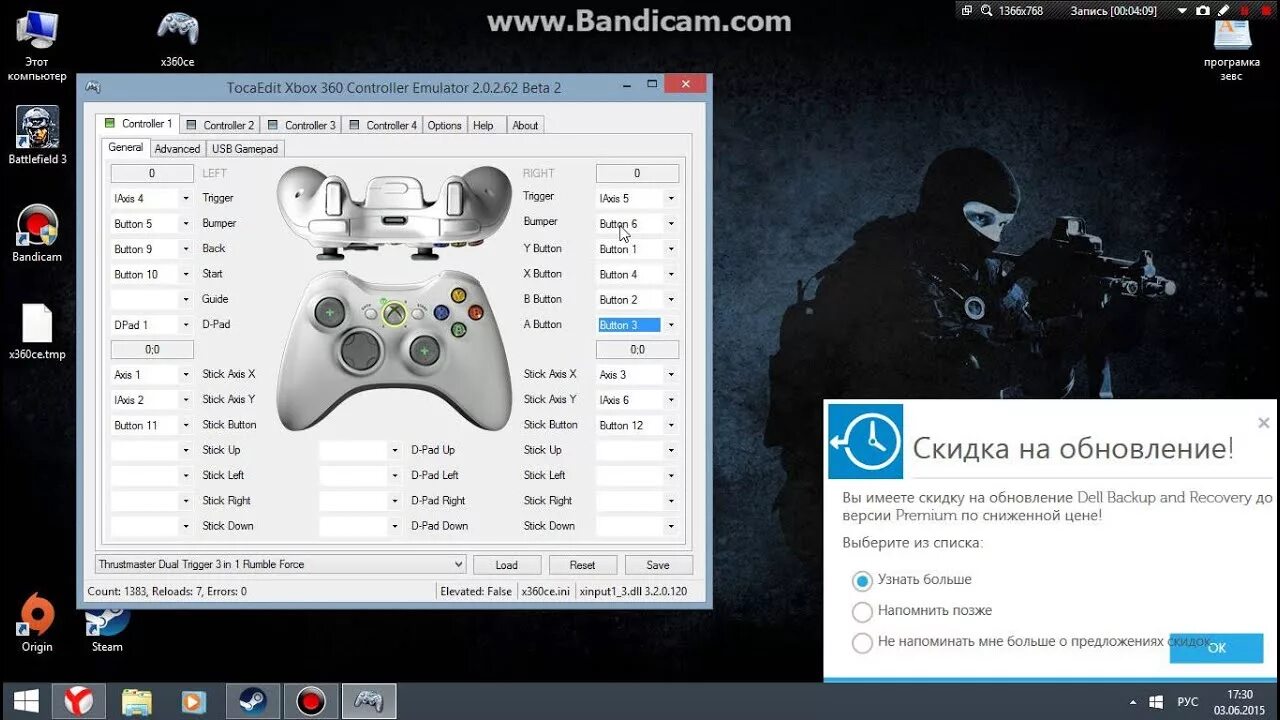Open File Explorer from taskbar

pos(137,701)
